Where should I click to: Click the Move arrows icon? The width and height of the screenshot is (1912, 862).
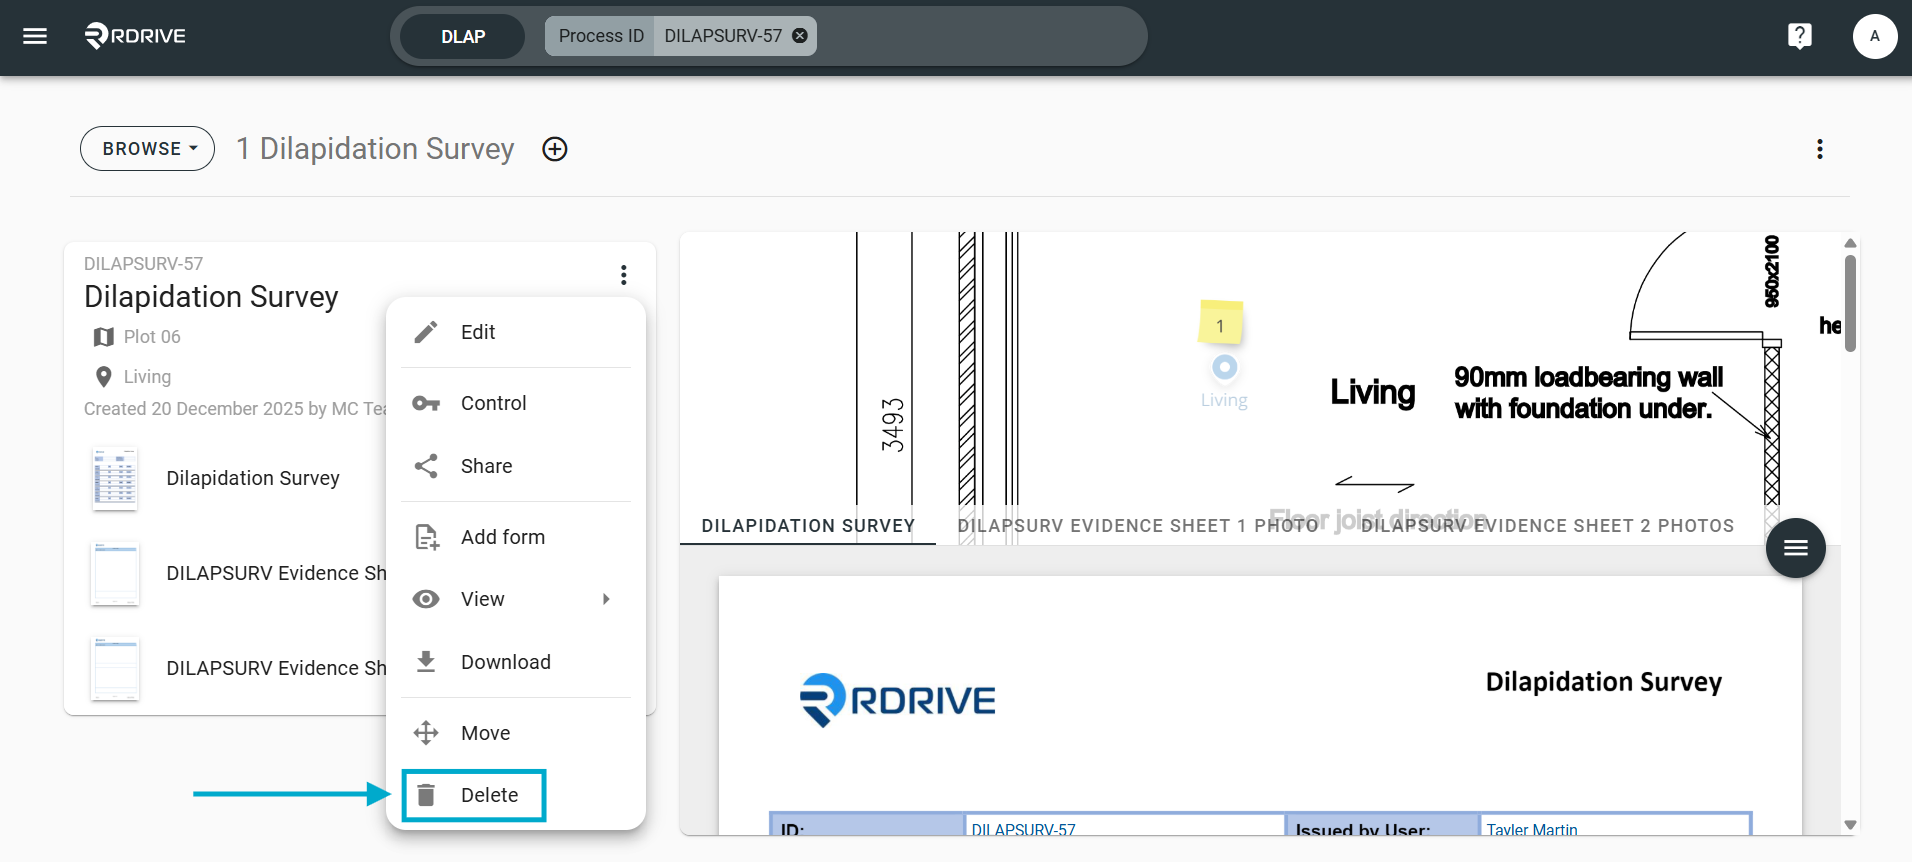coord(426,733)
